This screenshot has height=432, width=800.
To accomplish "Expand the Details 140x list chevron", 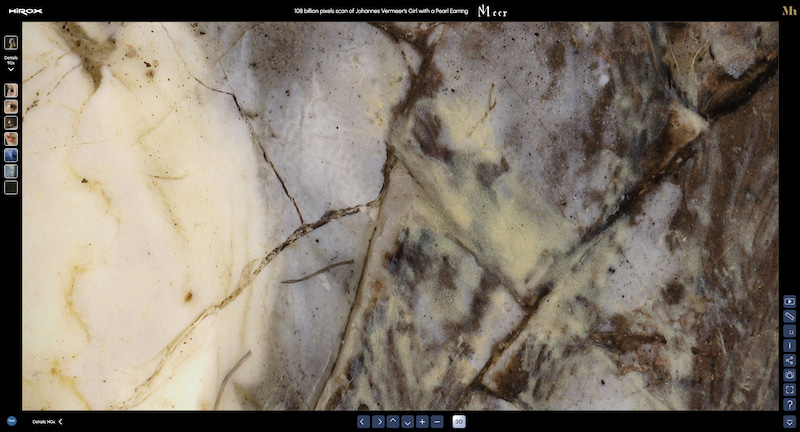I will click(60, 422).
